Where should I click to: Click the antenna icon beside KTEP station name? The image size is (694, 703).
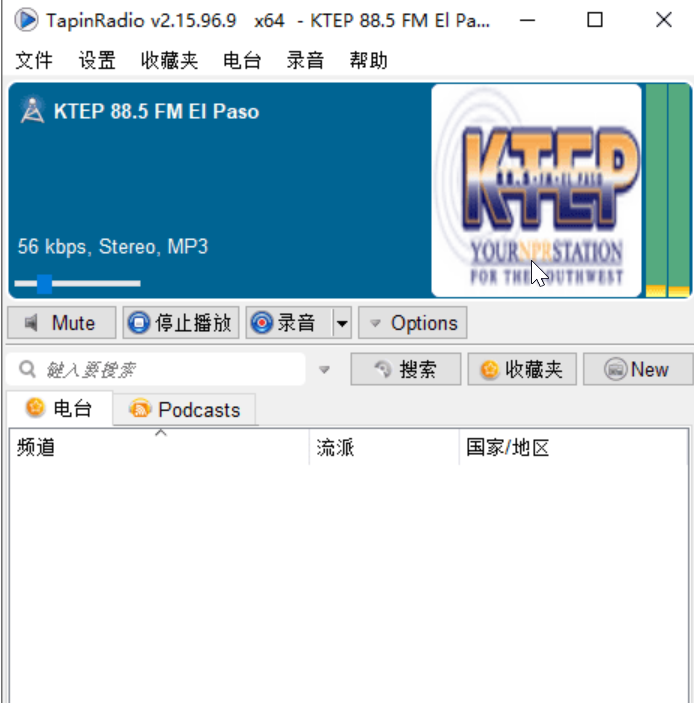pos(32,110)
